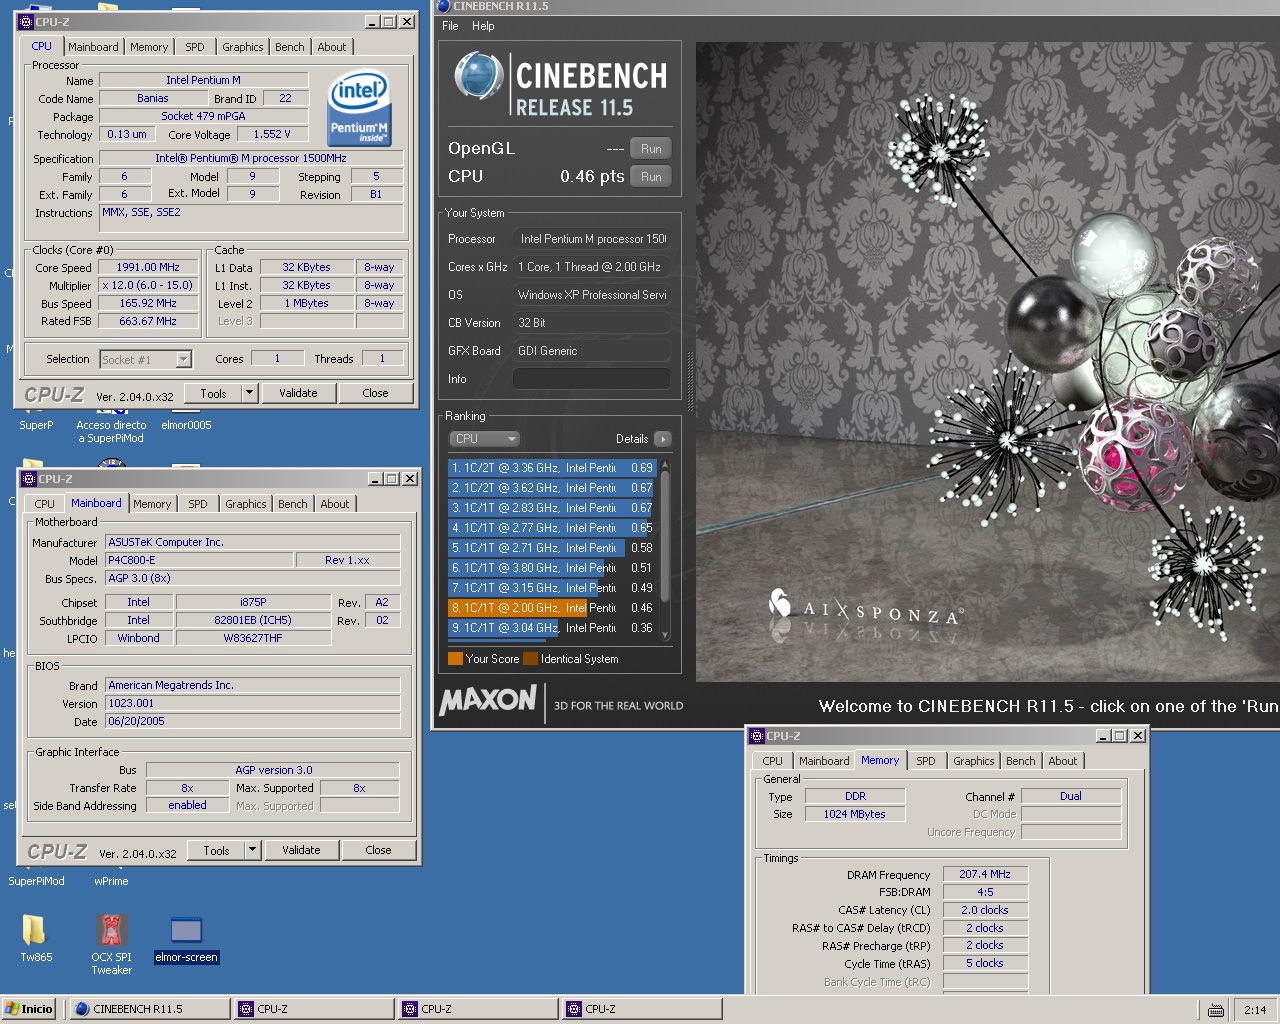Open Bench tab in Memory CPU-Z window
Screen dimensions: 1280x1024
[x=1021, y=761]
